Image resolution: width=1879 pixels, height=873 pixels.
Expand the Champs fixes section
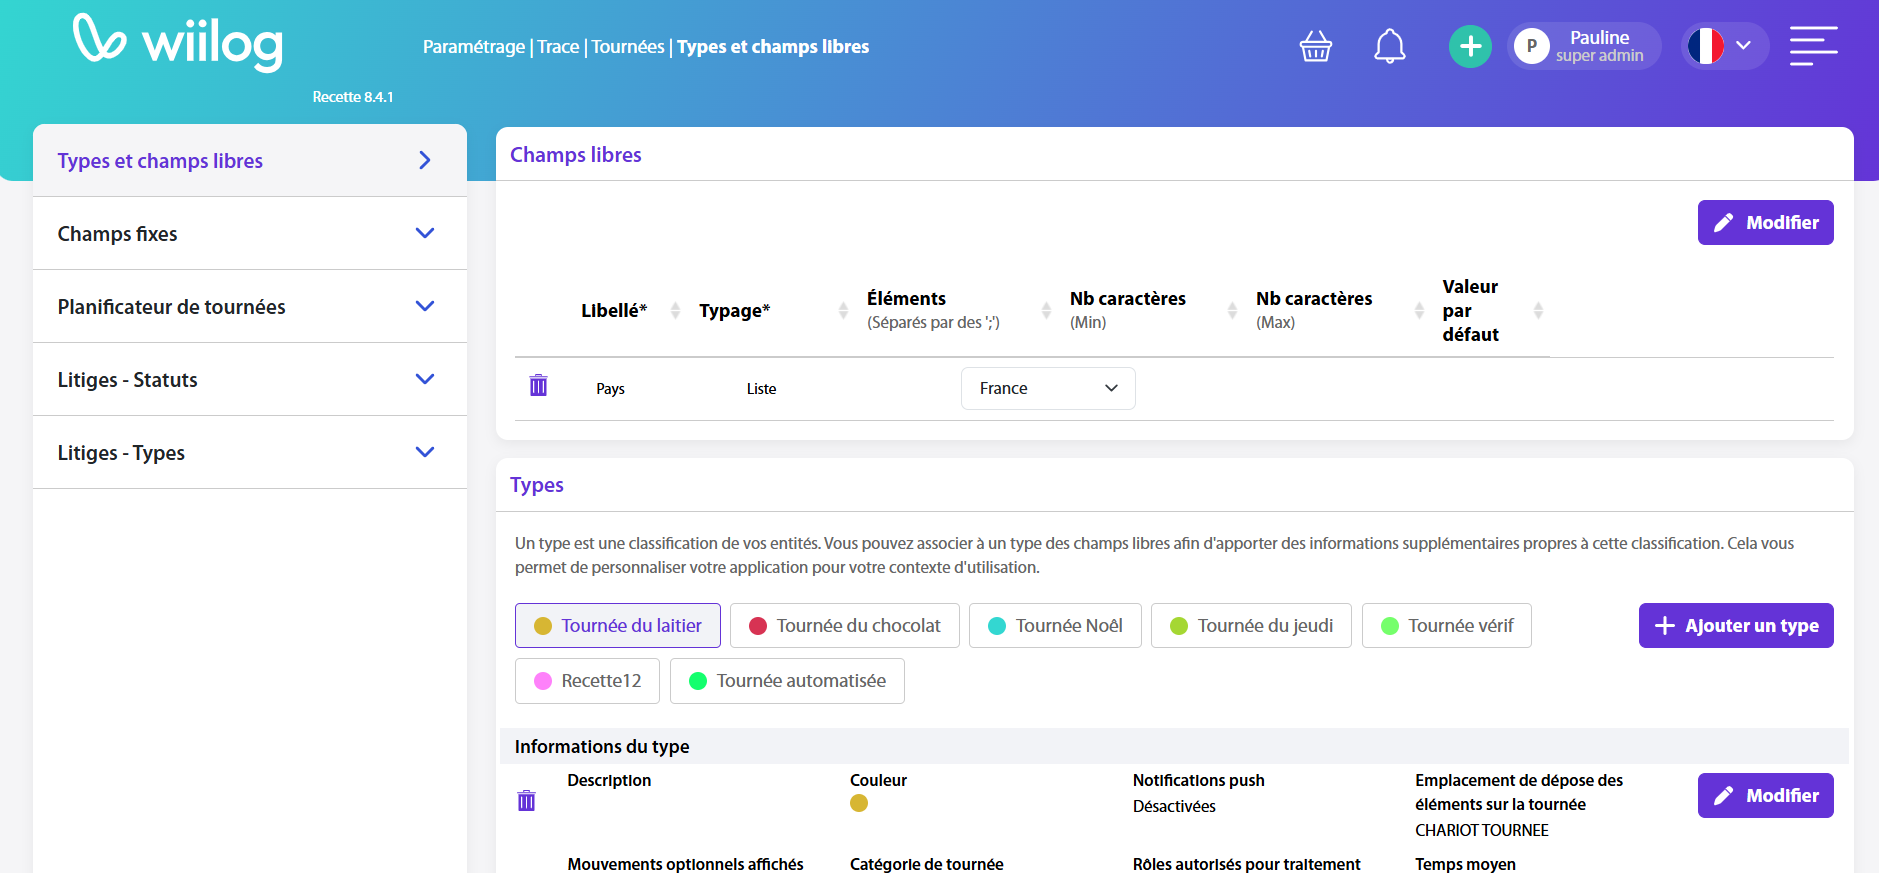[249, 234]
